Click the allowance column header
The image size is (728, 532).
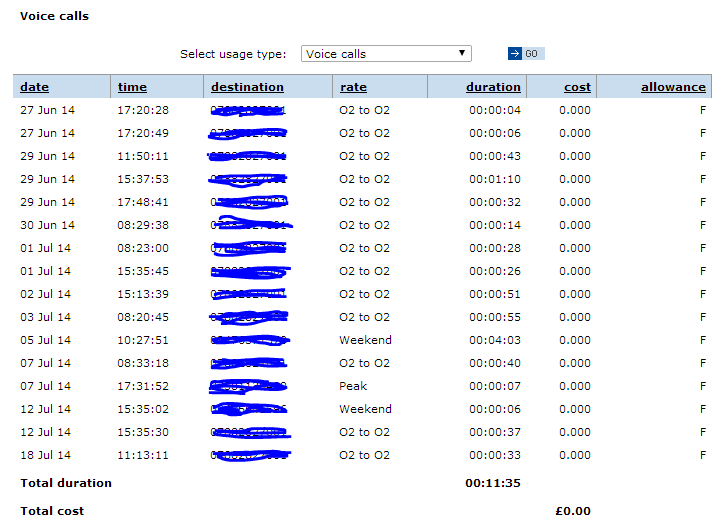click(673, 87)
